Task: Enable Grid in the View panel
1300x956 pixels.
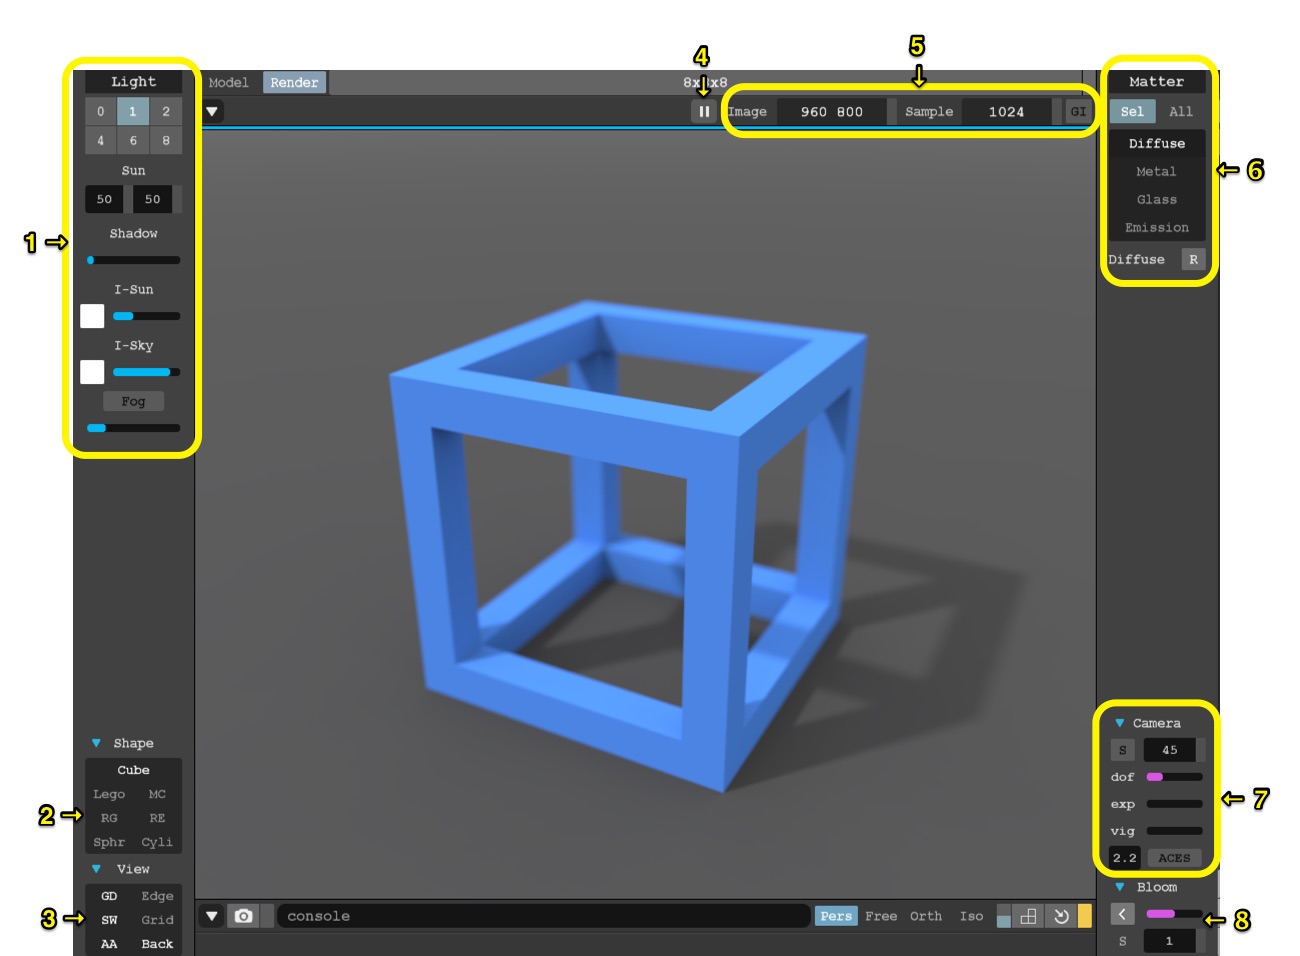Action: pyautogui.click(x=157, y=920)
